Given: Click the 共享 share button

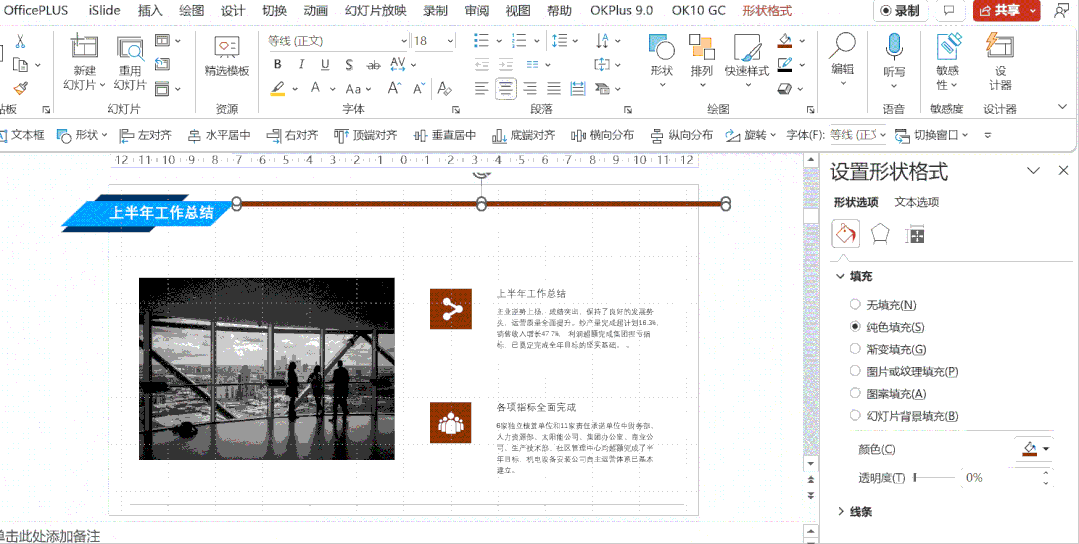Looking at the screenshot, I should coord(1006,10).
